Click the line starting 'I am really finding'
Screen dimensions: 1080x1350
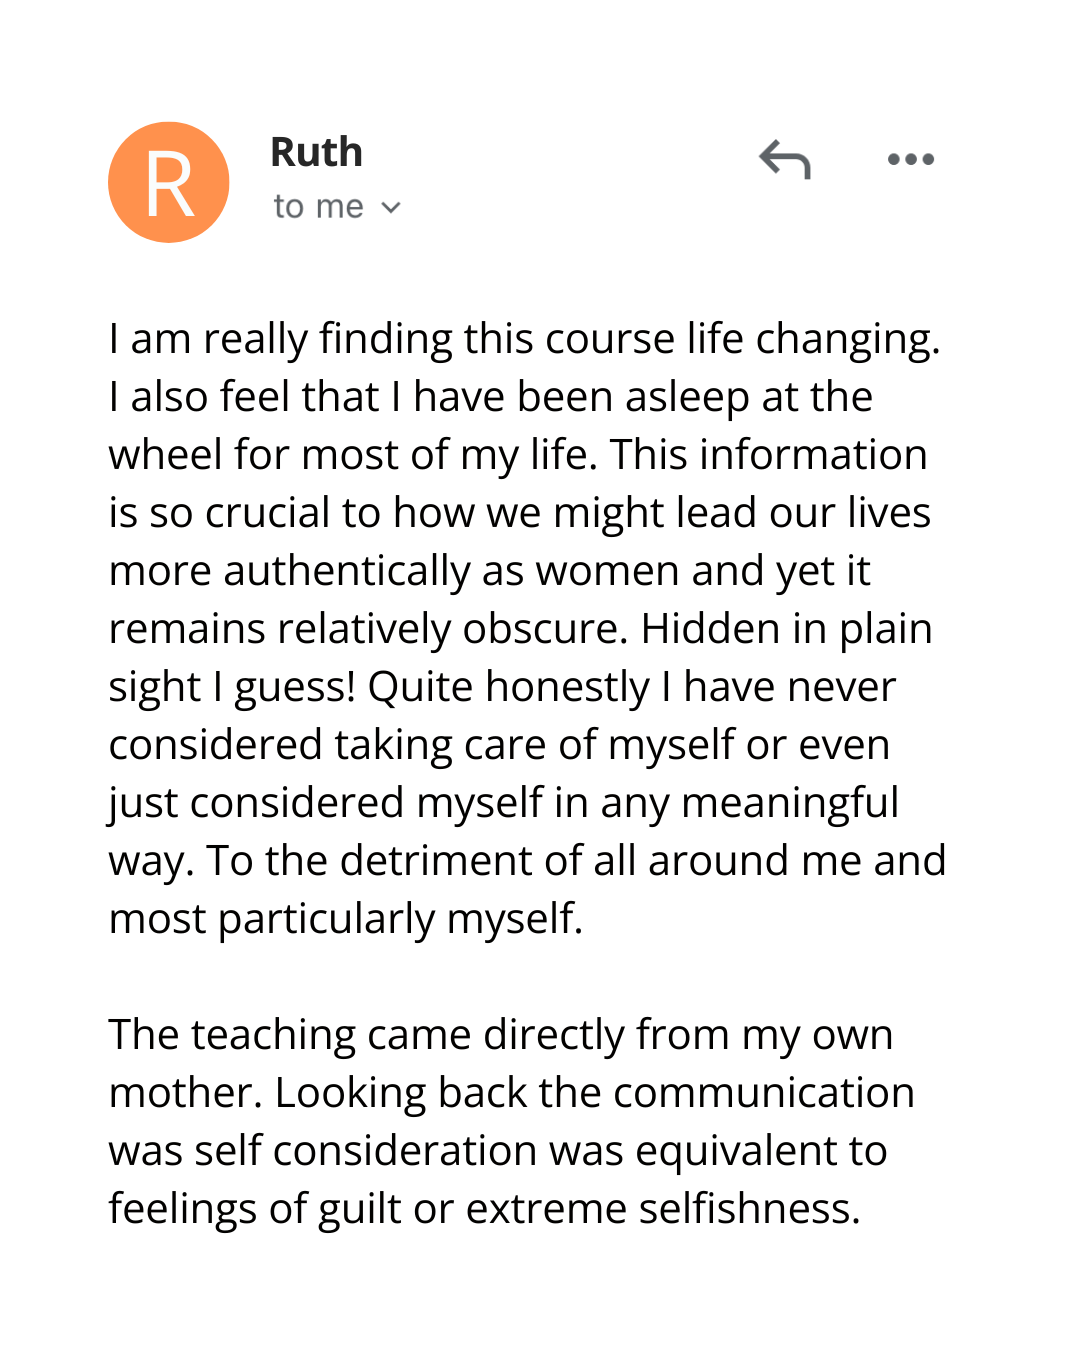coord(525,339)
